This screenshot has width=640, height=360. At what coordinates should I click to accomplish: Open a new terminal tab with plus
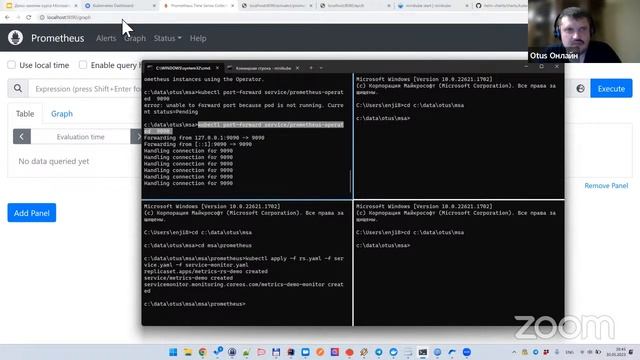pyautogui.click(x=311, y=68)
